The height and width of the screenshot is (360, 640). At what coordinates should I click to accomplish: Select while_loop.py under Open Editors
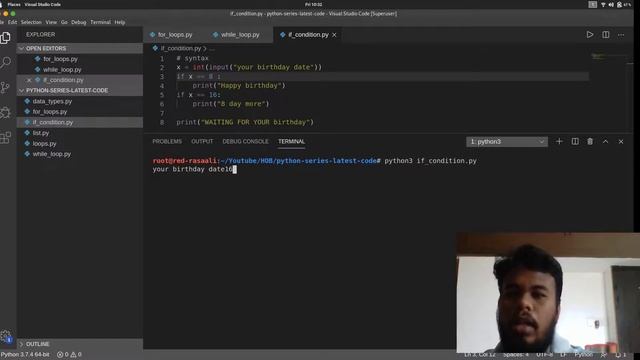click(x=80, y=70)
